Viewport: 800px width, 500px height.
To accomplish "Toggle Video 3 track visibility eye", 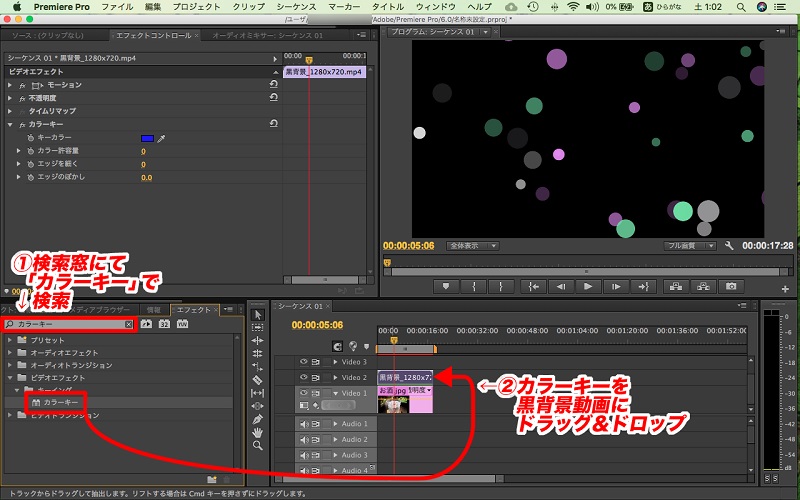I will pos(304,362).
